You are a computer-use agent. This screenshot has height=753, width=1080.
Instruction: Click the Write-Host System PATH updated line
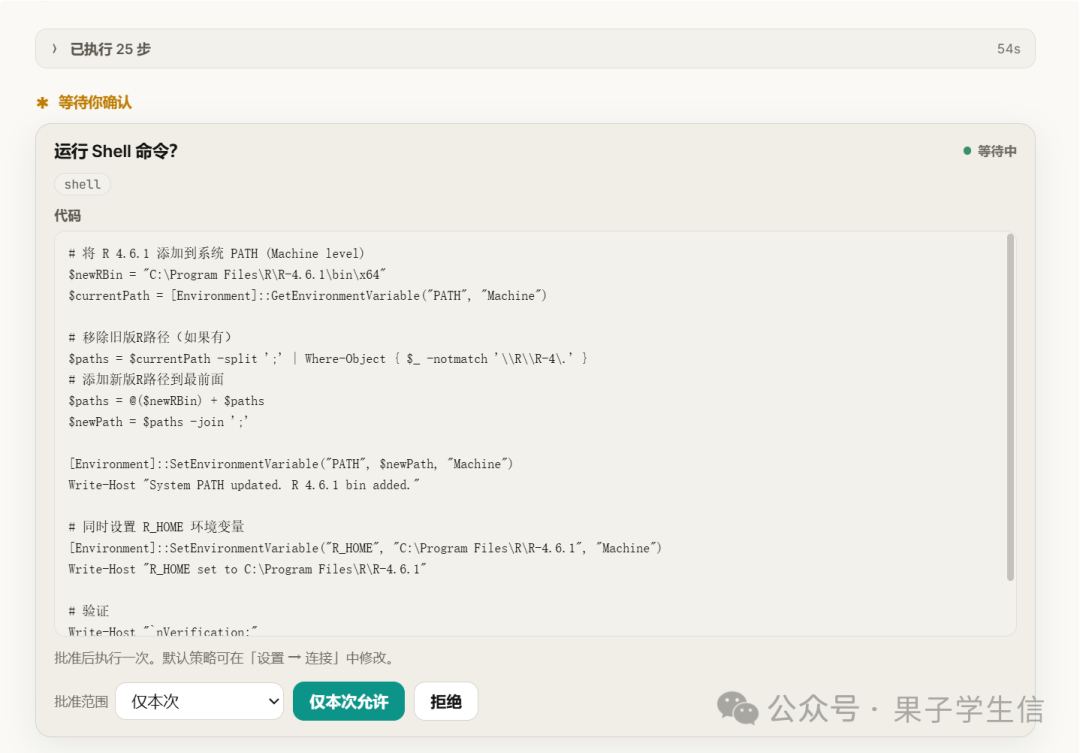244,485
